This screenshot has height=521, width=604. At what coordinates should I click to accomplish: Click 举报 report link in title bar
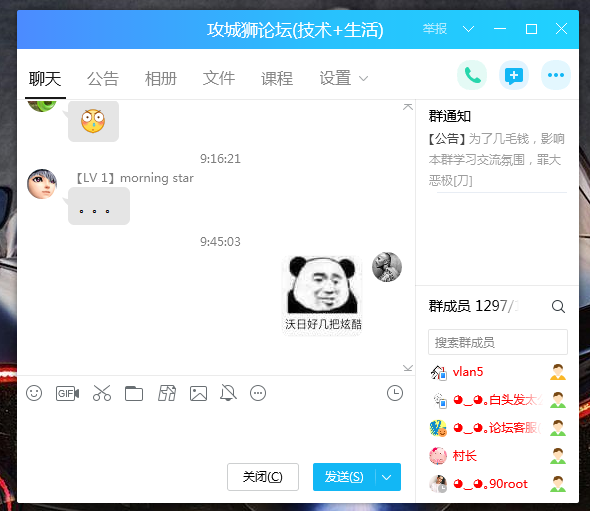(435, 29)
